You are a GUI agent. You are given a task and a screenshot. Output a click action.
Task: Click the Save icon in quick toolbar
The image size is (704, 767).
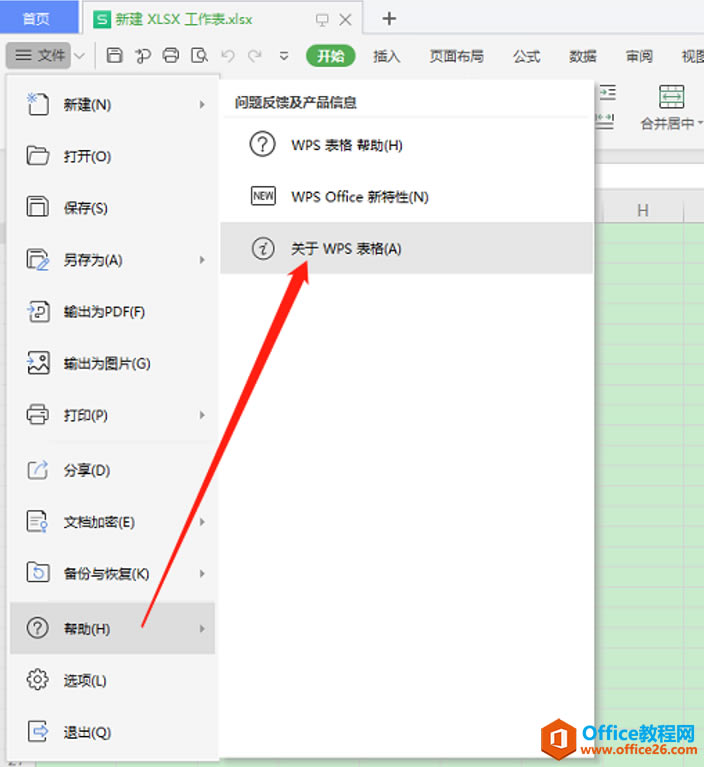(x=114, y=56)
